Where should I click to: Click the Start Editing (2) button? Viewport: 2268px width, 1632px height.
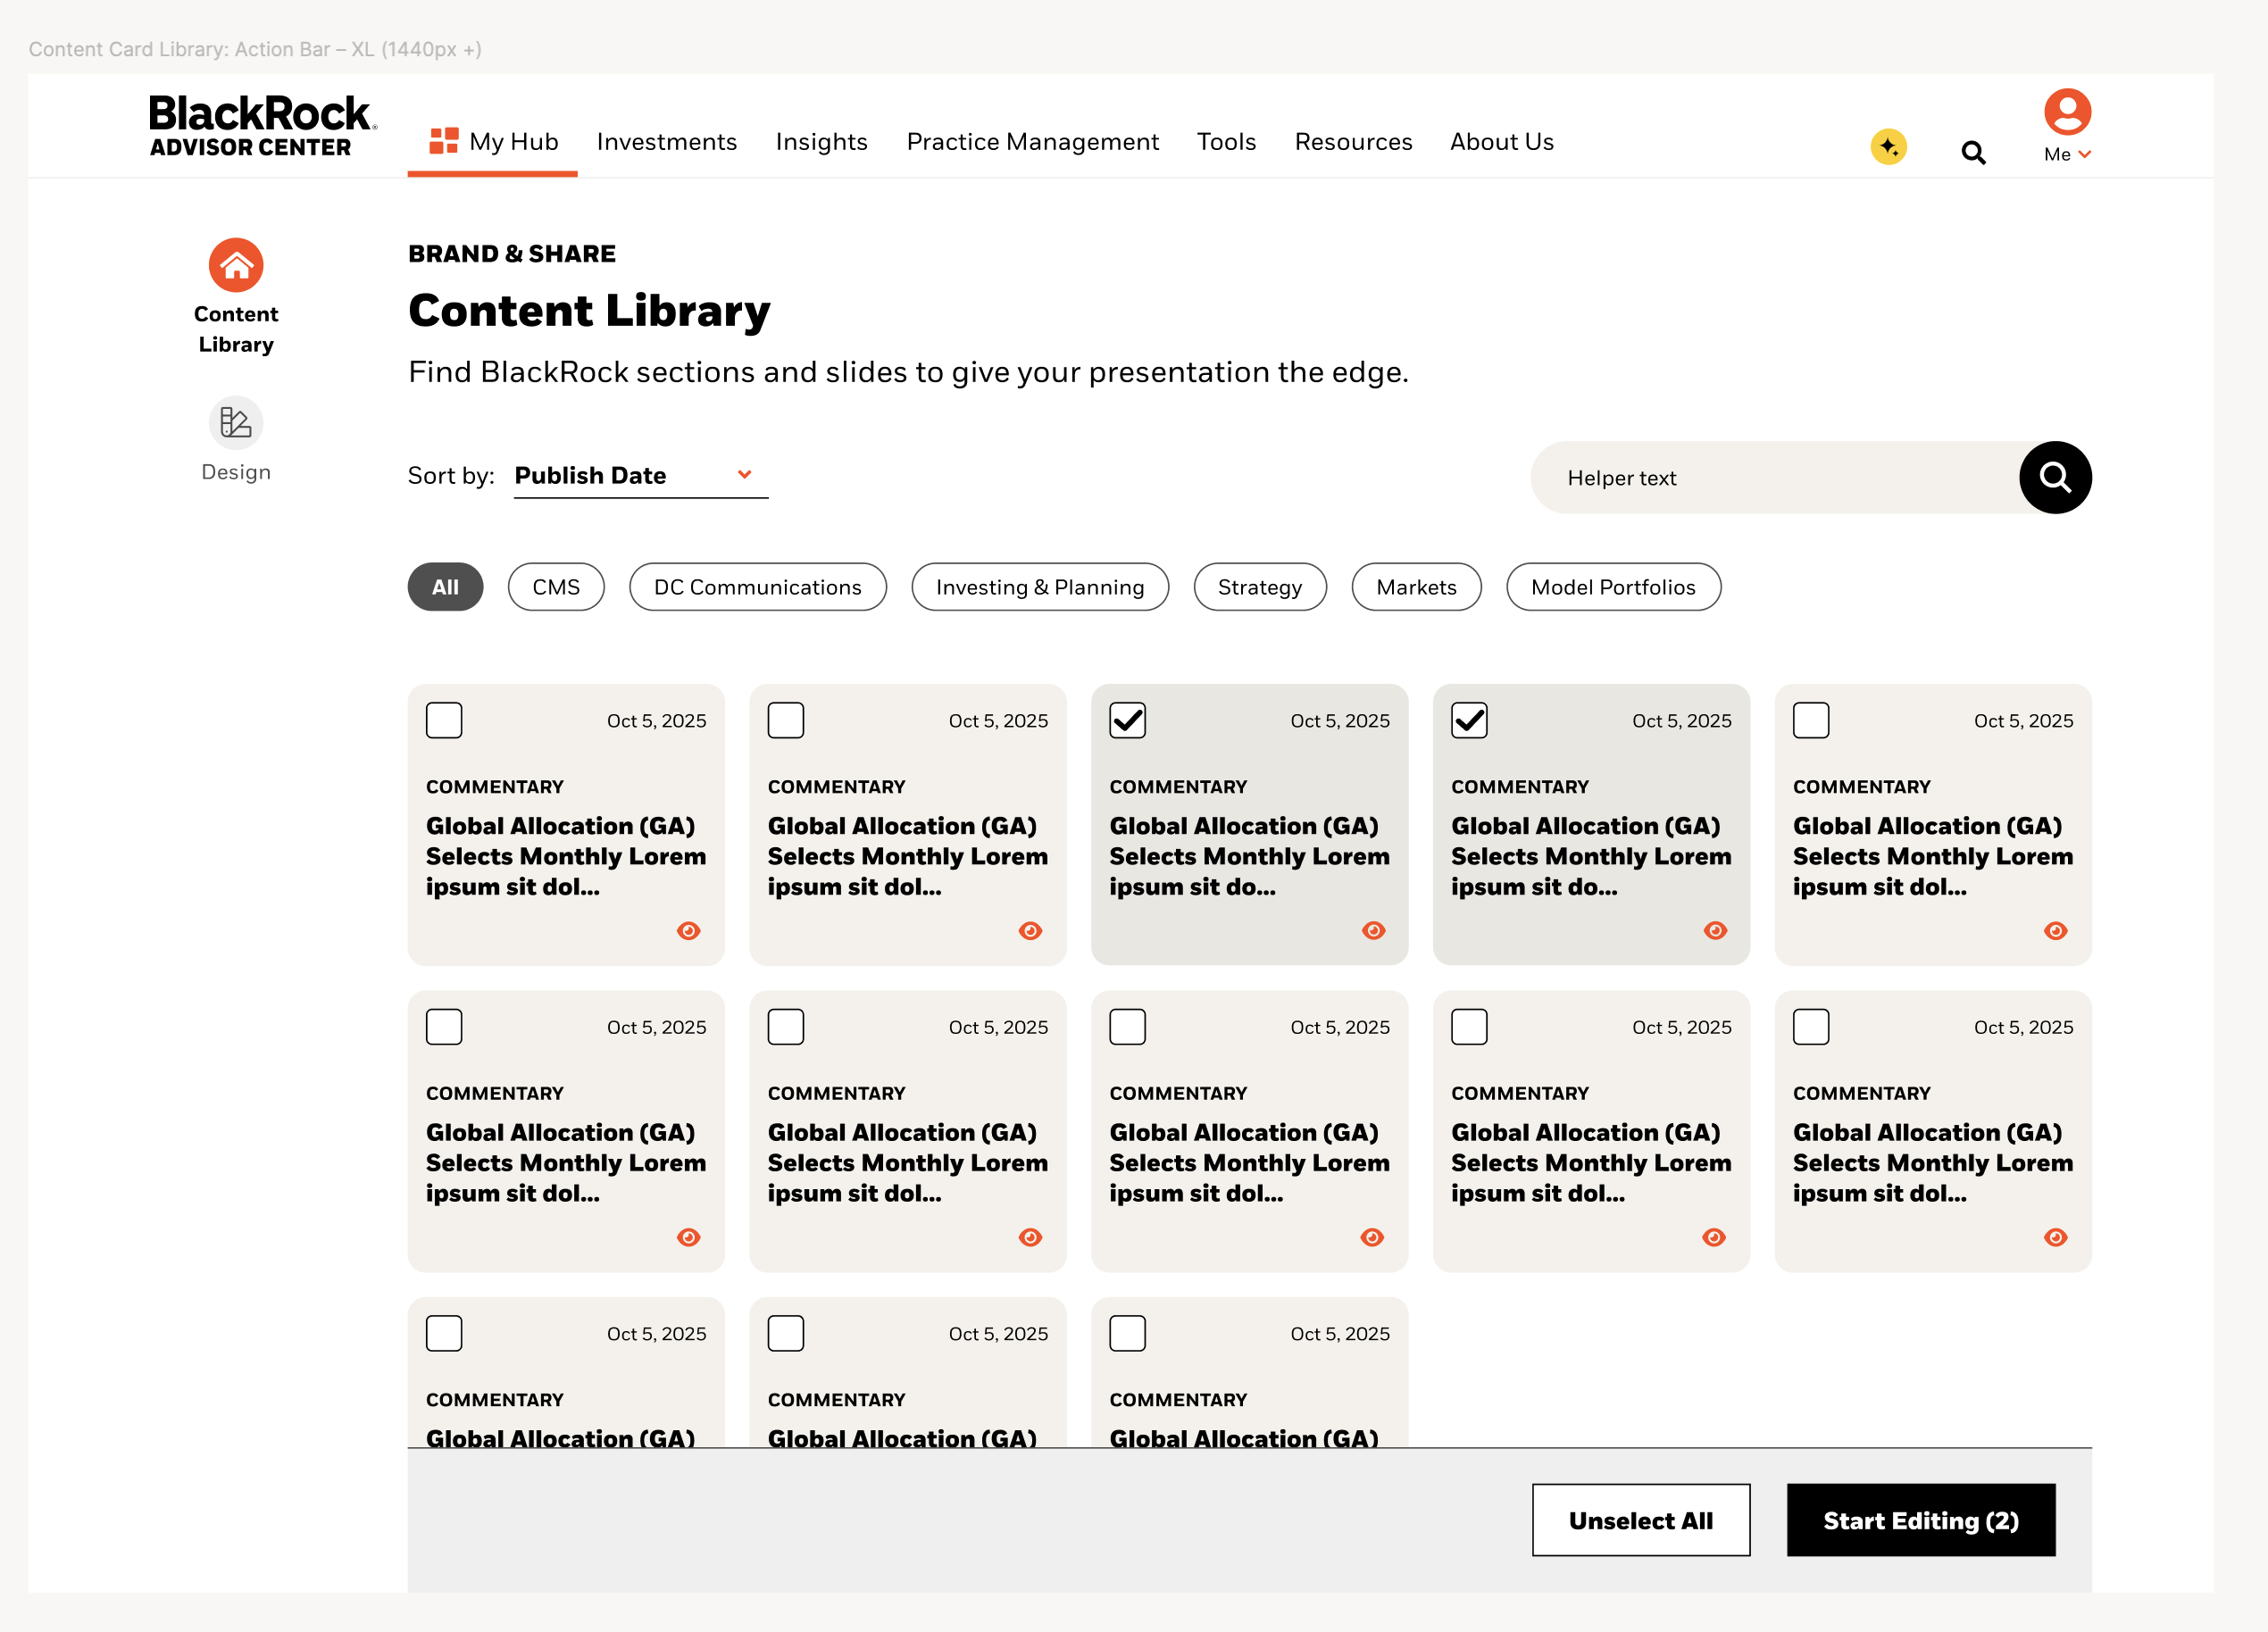tap(1920, 1520)
